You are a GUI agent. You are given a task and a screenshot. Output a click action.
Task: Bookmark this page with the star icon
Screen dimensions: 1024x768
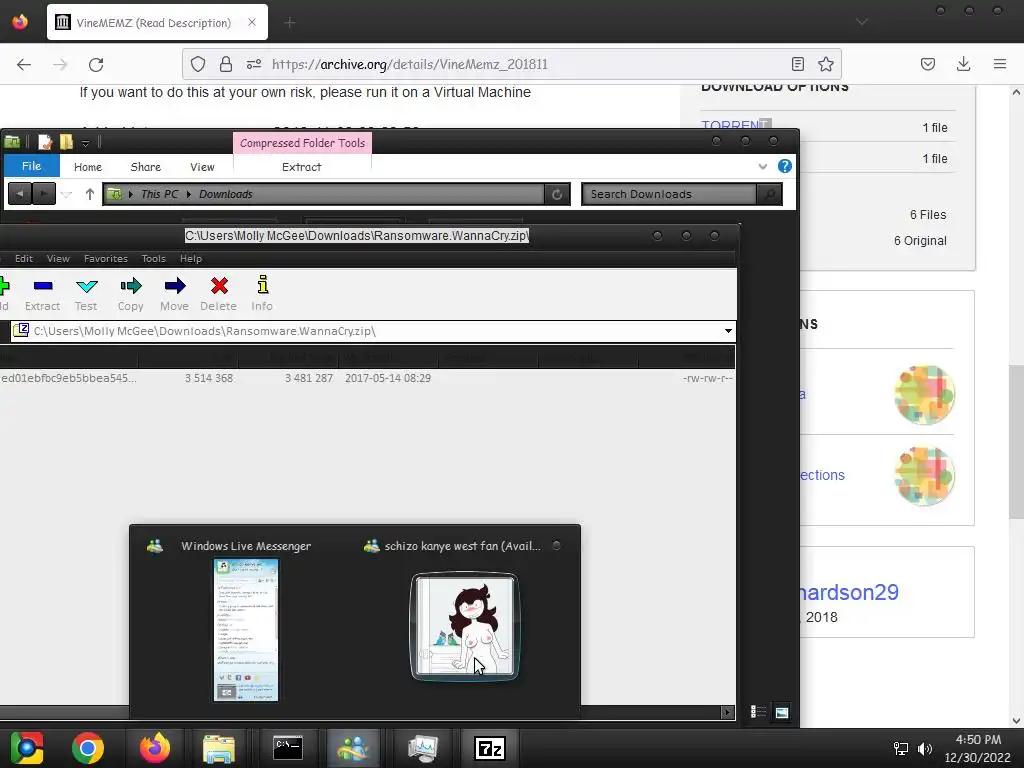click(825, 64)
